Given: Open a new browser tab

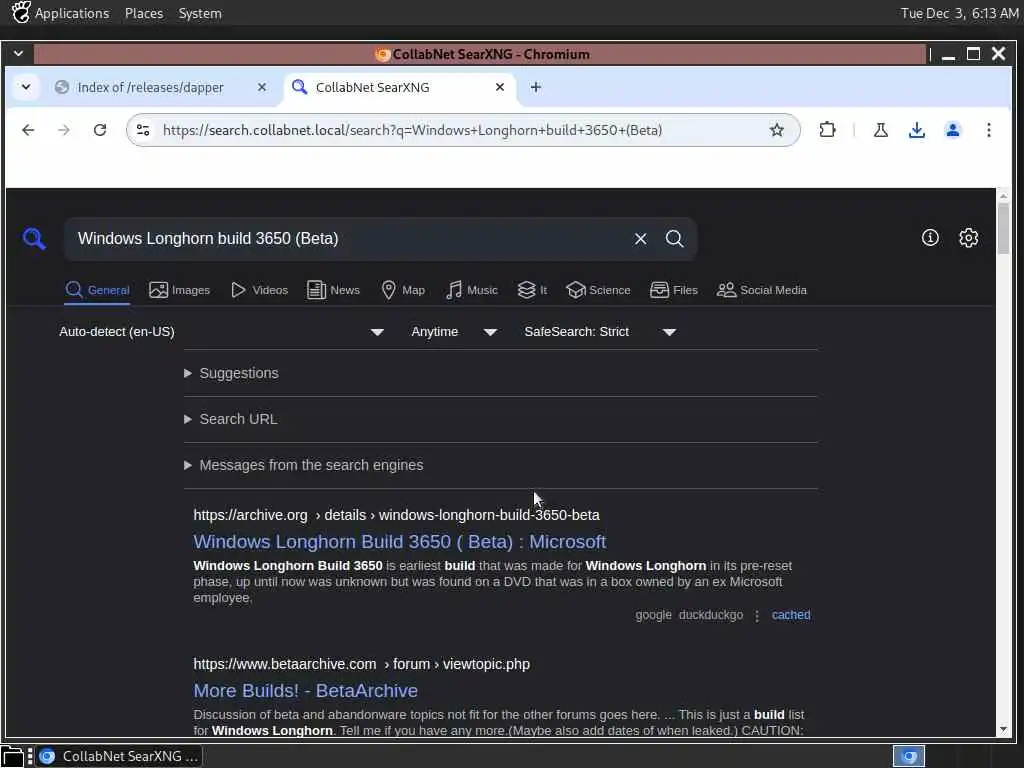Looking at the screenshot, I should pos(536,87).
